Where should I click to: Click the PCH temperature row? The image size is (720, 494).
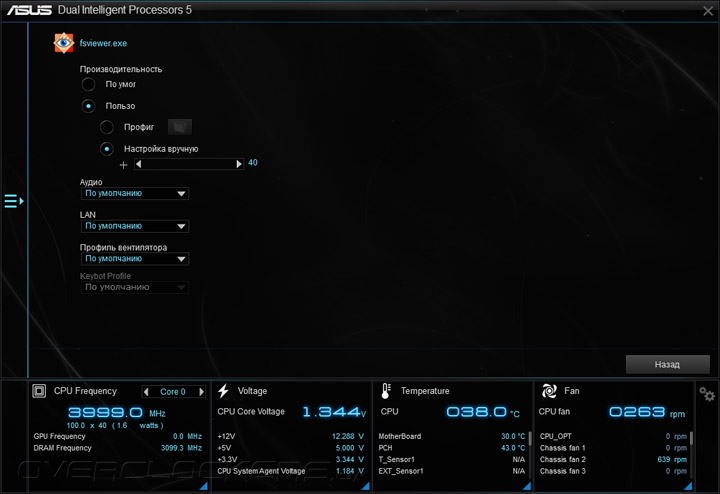point(452,448)
